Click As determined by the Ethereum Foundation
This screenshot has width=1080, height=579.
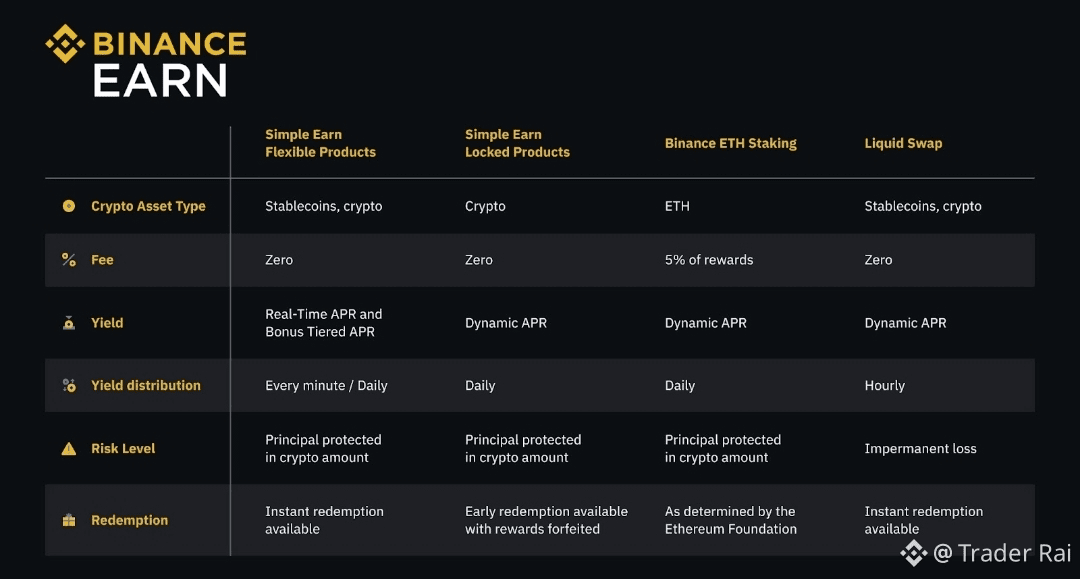(x=730, y=520)
